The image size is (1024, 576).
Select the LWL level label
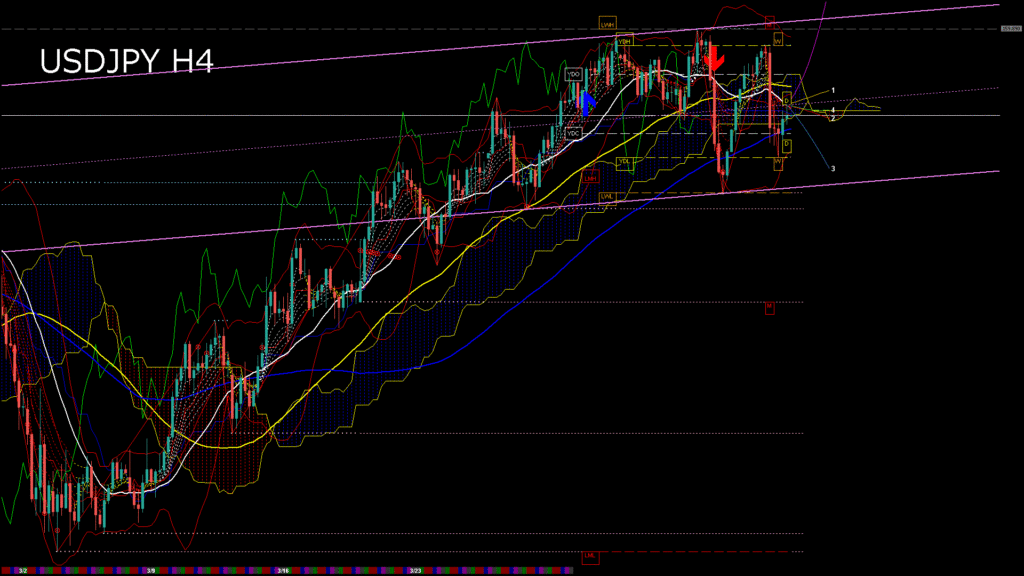(607, 196)
